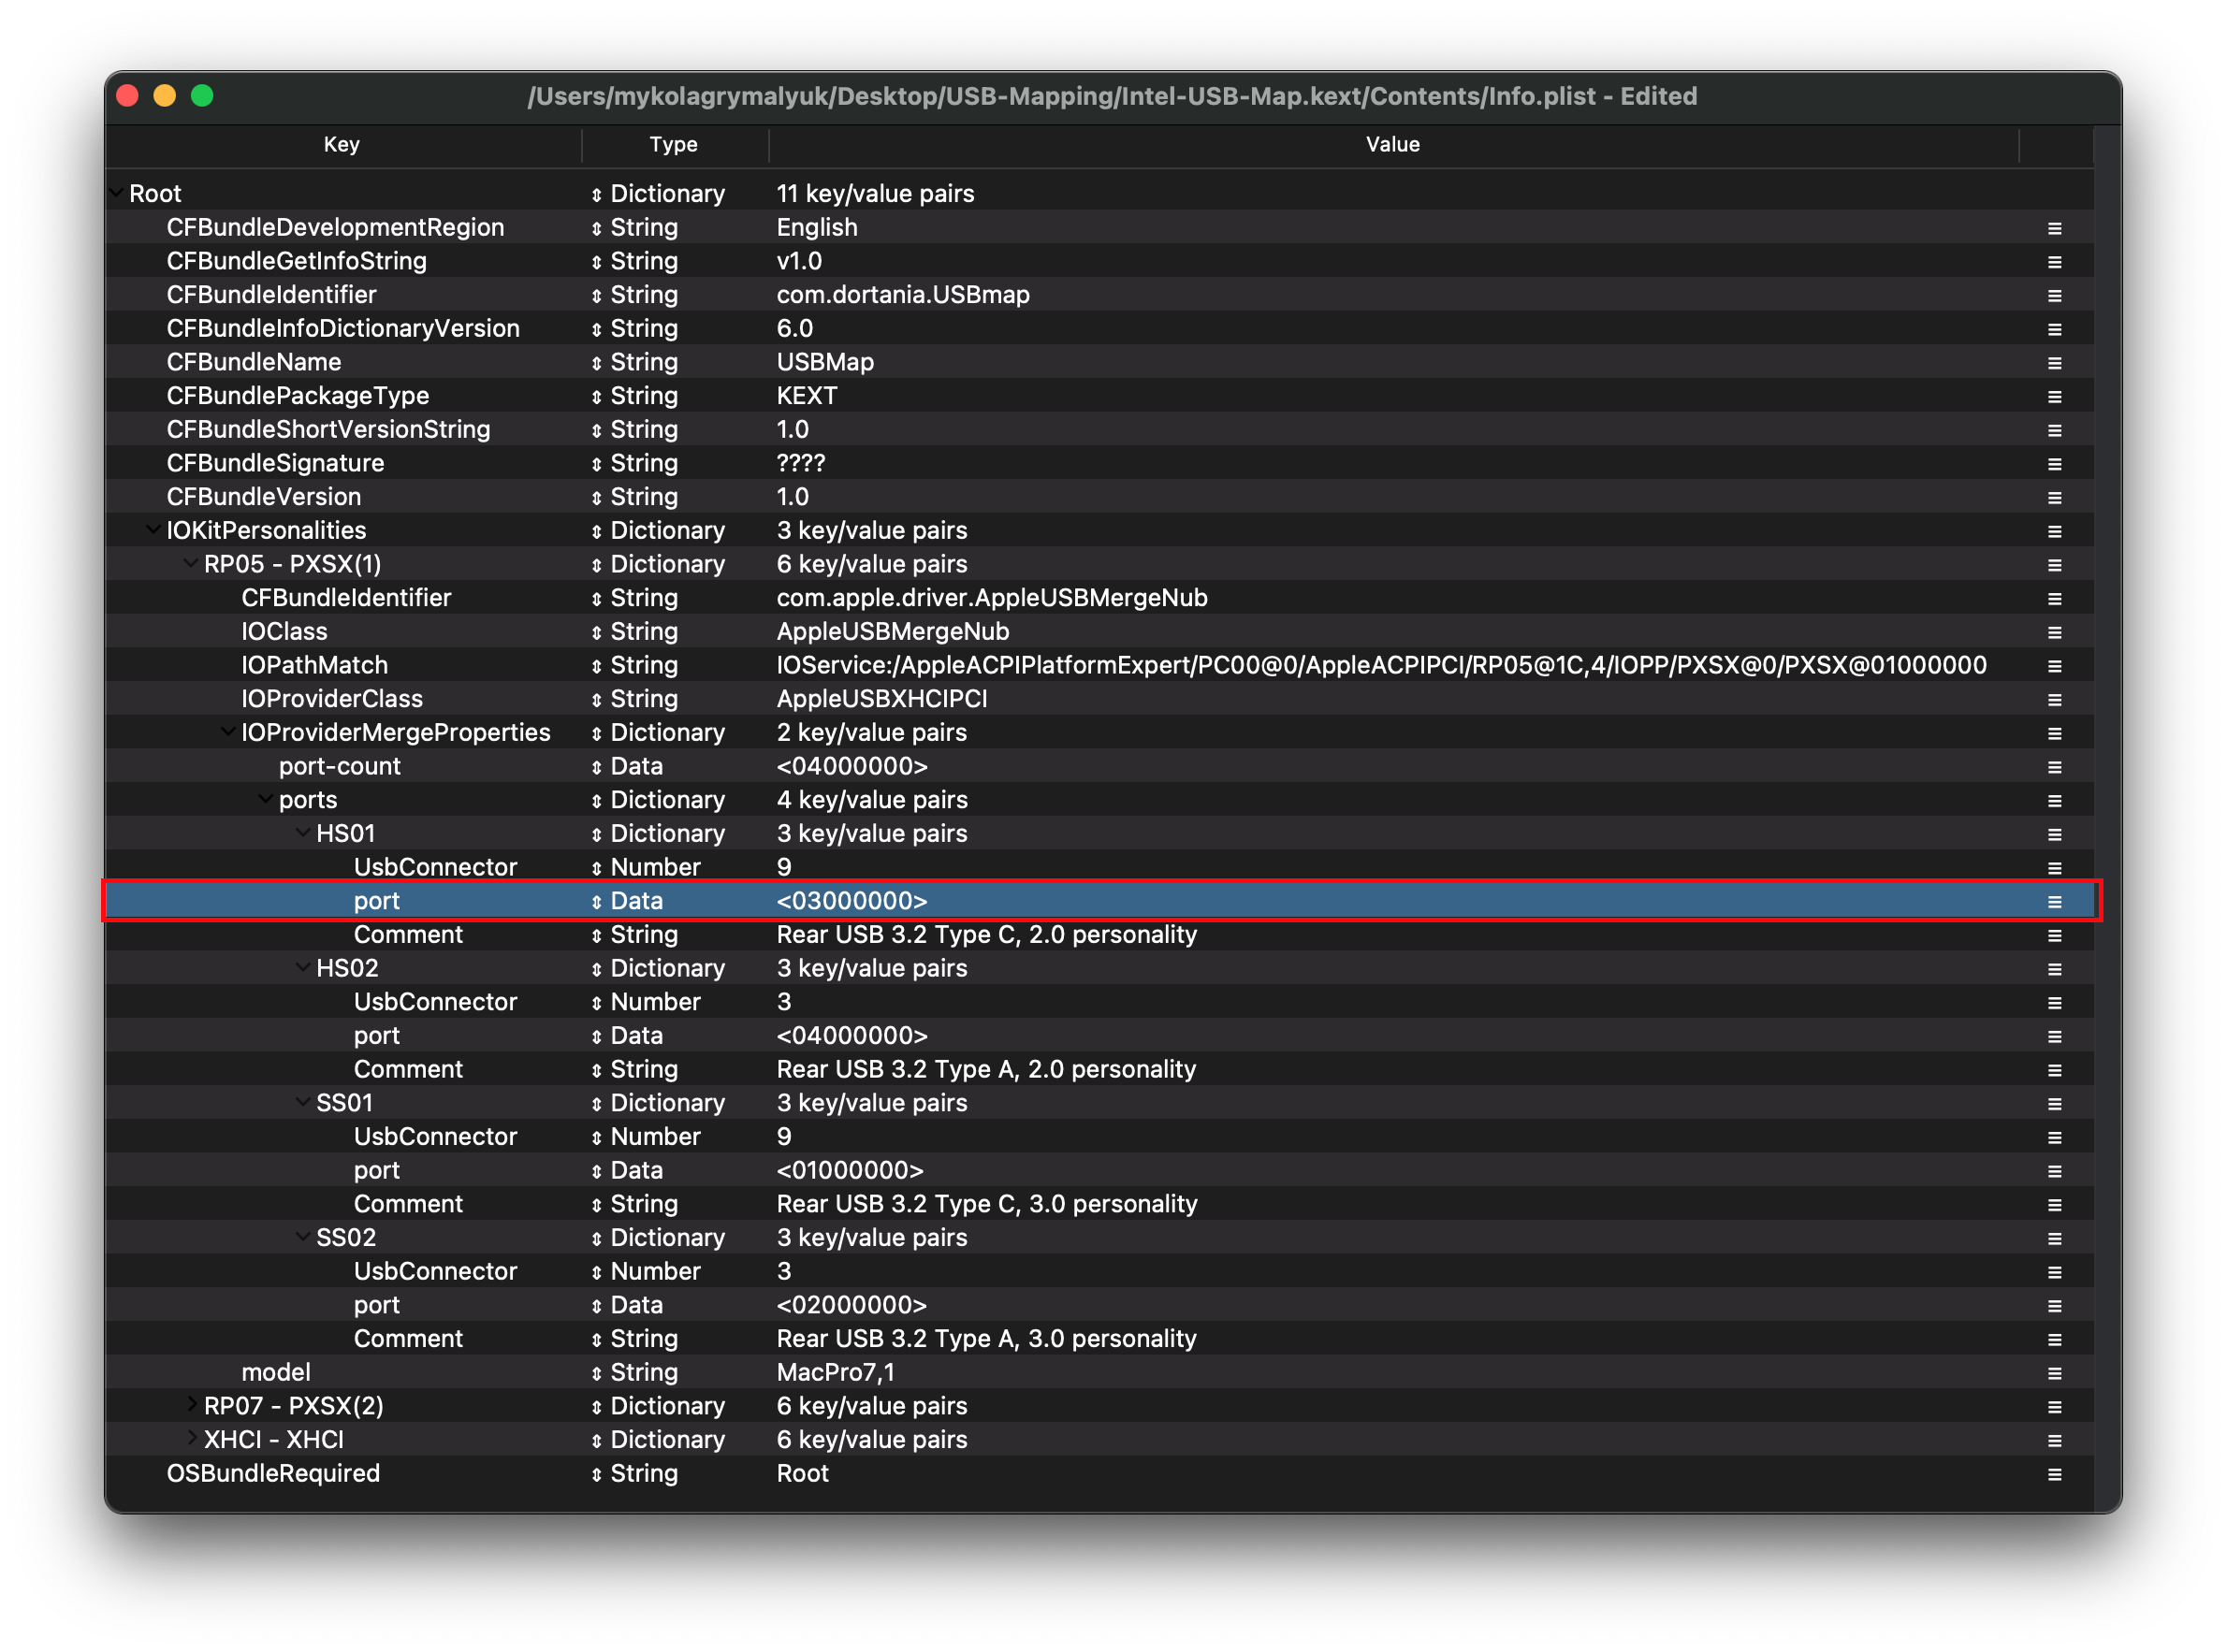Select the CFBundleVersion key row
Image resolution: width=2227 pixels, height=1652 pixels.
click(x=264, y=497)
